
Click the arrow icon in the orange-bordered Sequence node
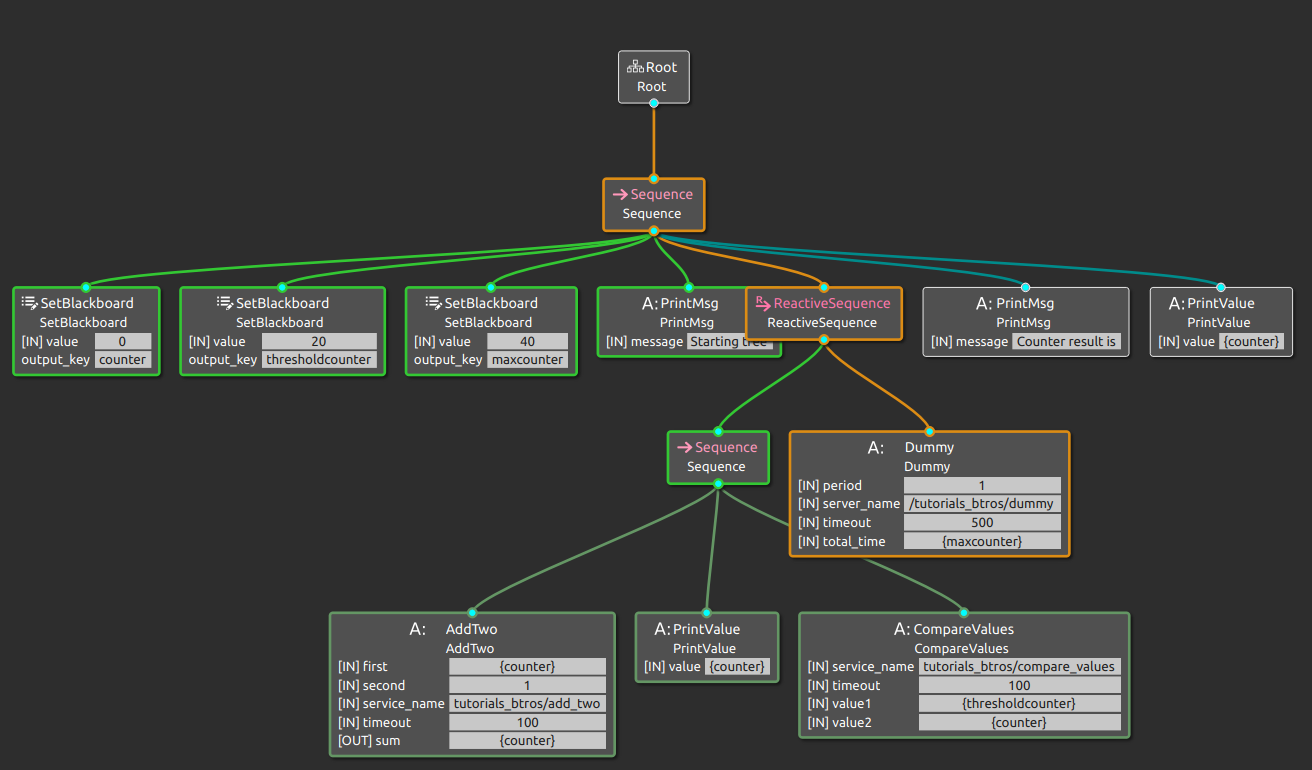click(x=620, y=195)
